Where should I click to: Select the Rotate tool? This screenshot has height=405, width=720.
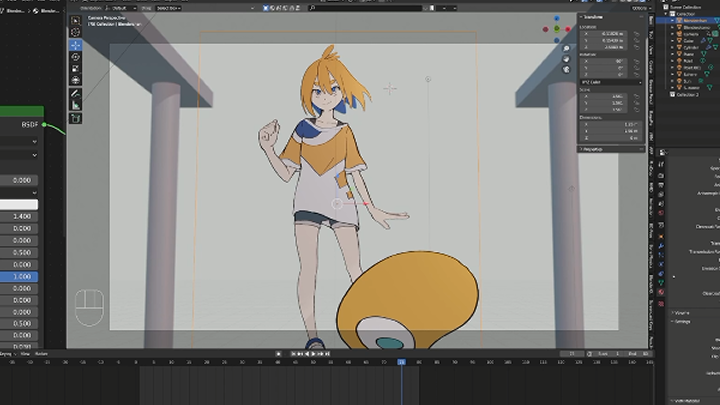75,57
